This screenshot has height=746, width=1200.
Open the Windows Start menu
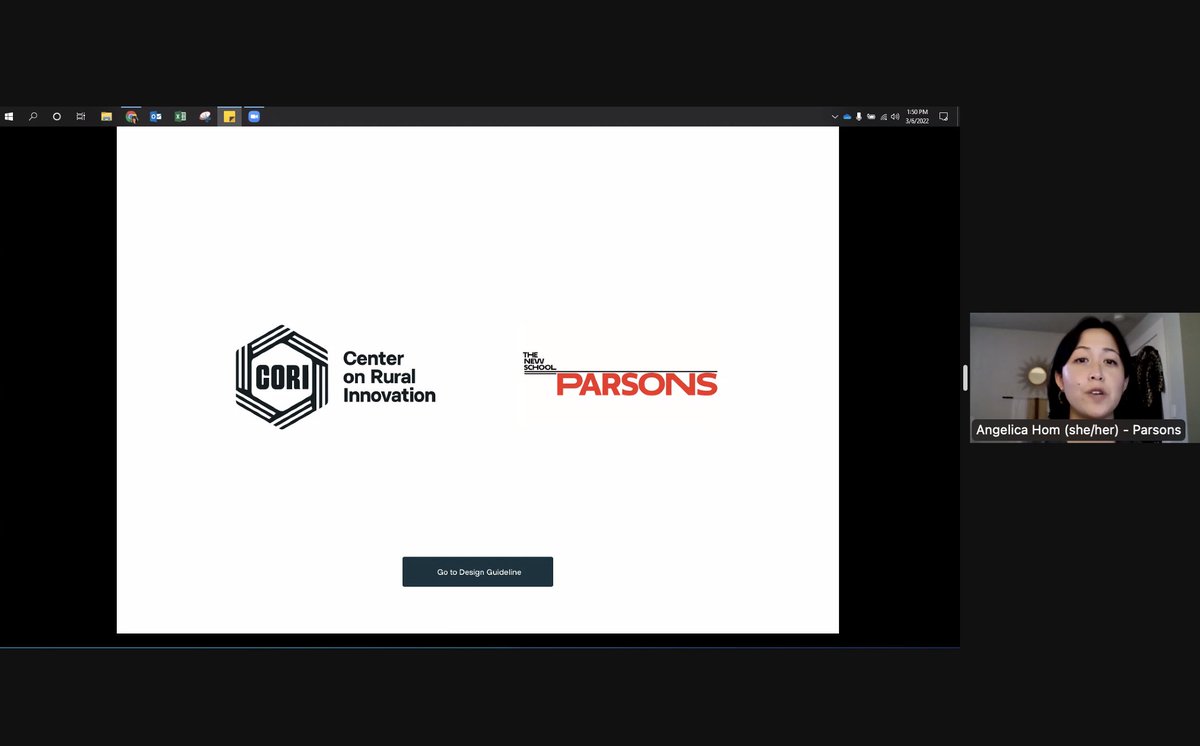point(9,117)
